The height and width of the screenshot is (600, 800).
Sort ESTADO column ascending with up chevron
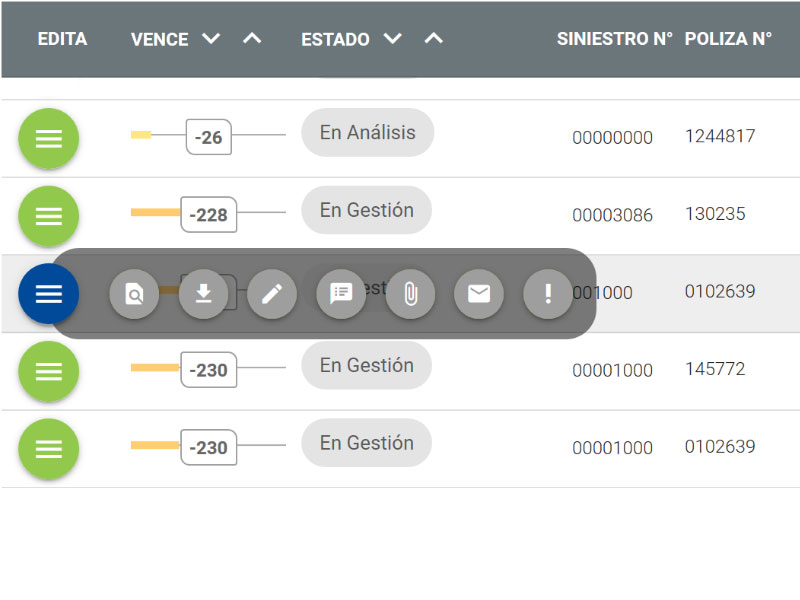pos(433,39)
